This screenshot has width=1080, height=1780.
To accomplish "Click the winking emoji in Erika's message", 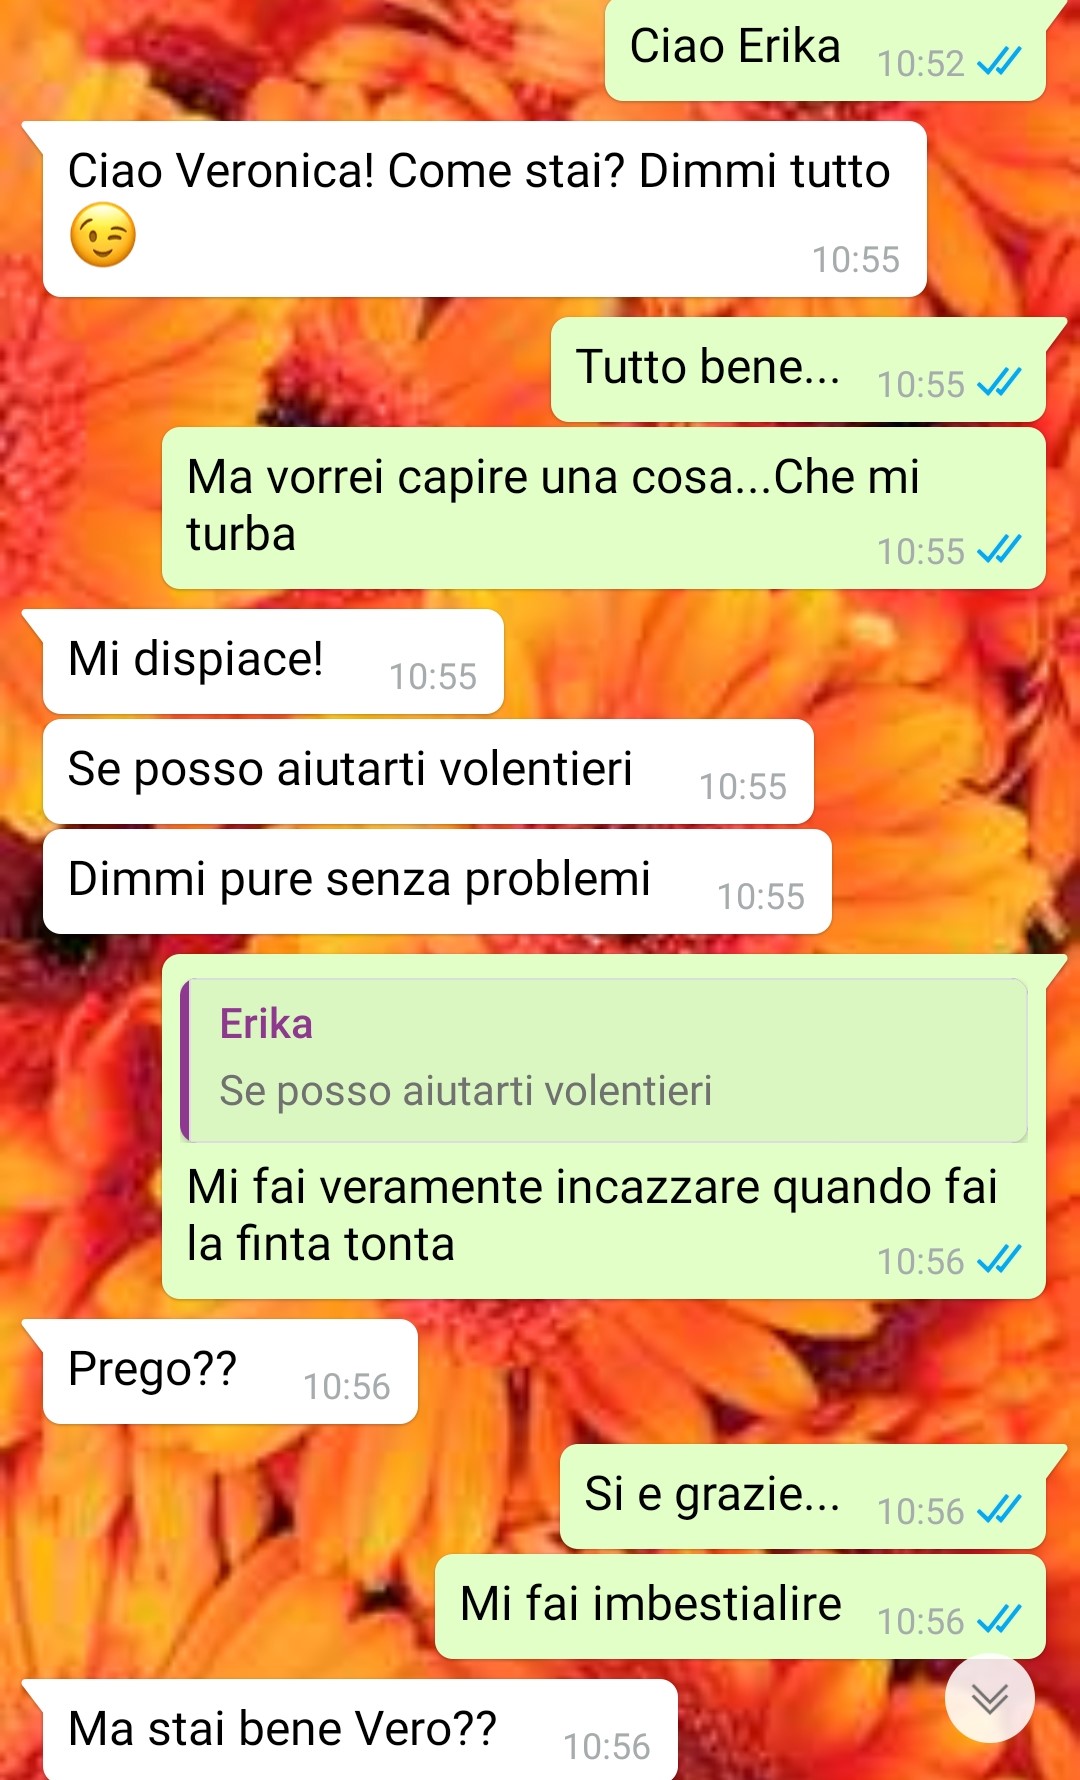I will coord(103,235).
